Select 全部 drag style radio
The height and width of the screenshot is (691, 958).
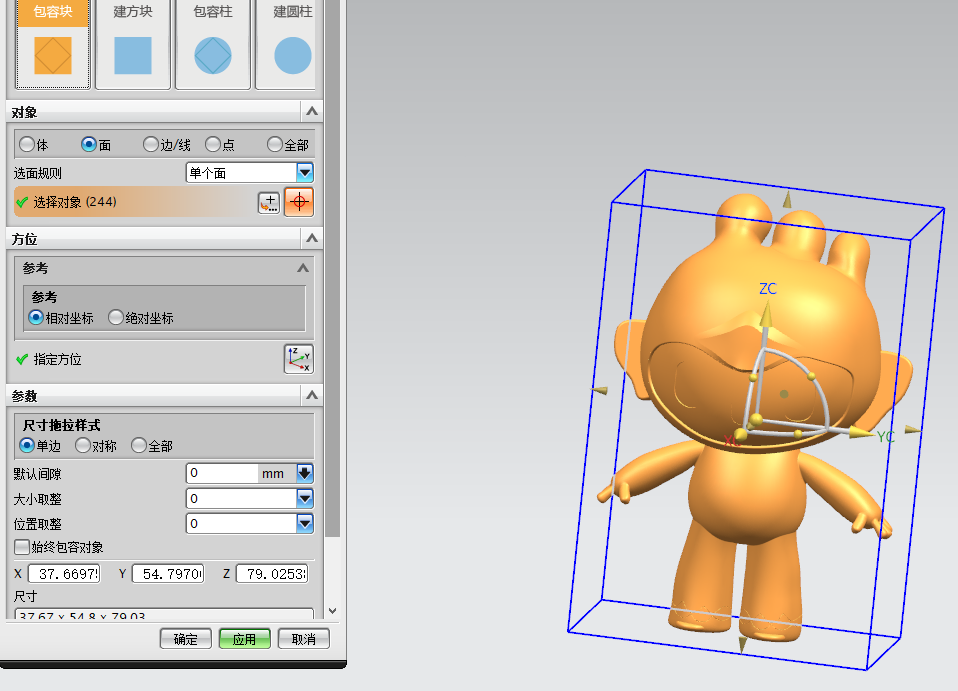click(x=139, y=445)
